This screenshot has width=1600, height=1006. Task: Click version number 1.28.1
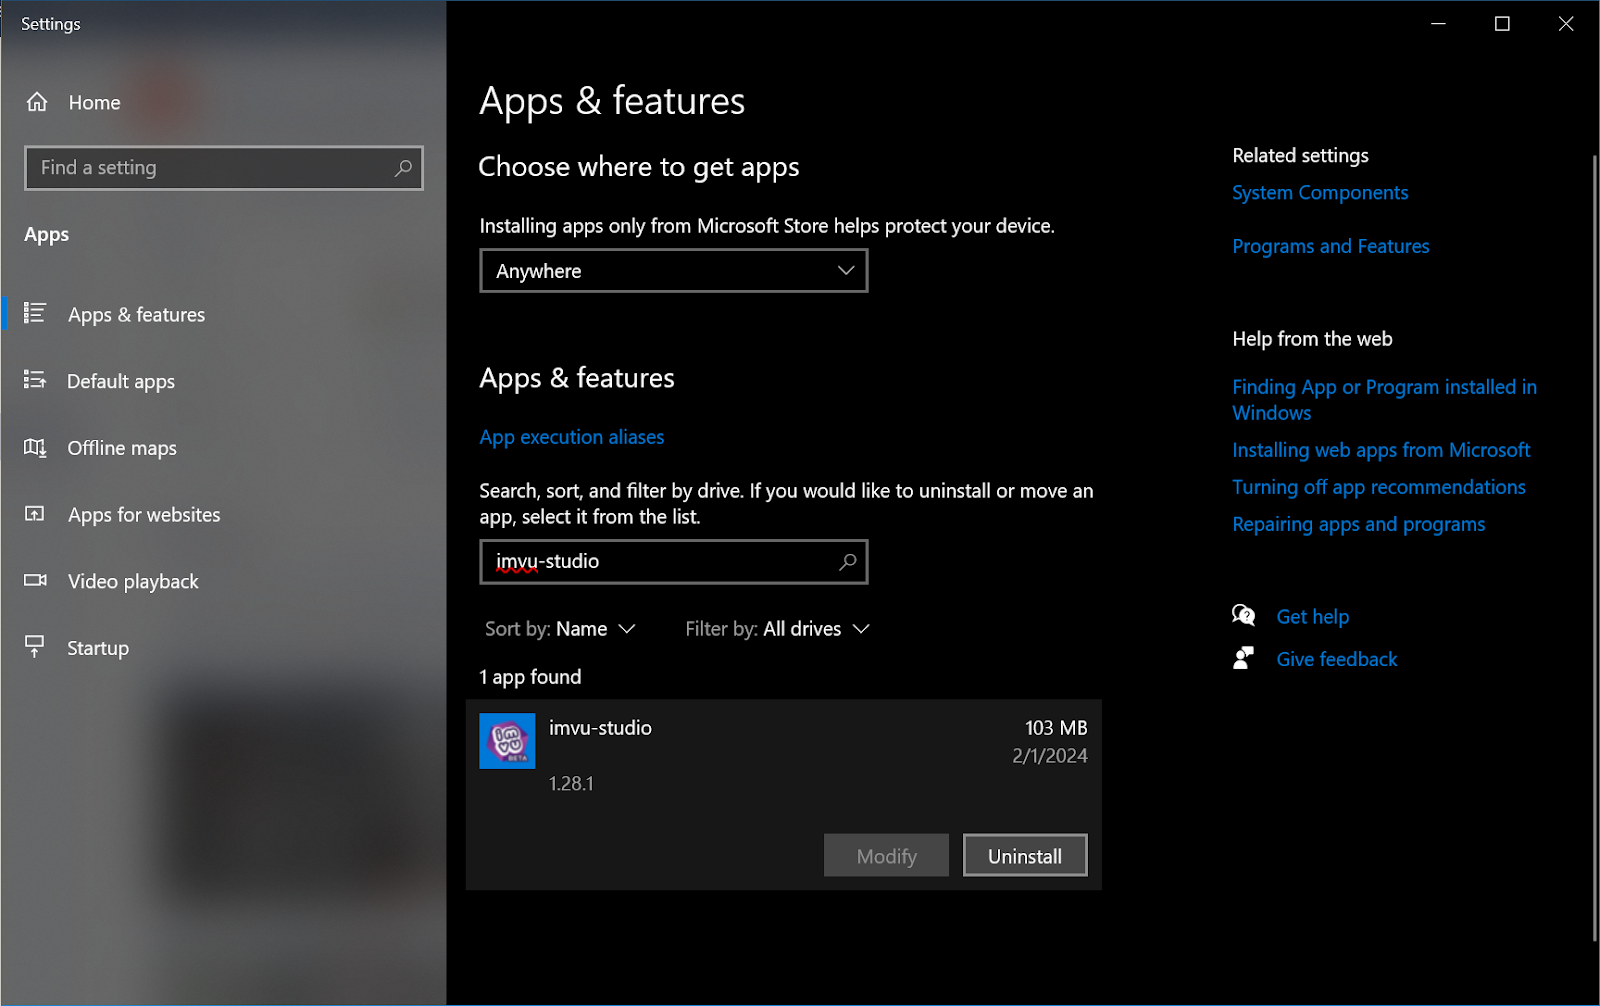[x=571, y=784]
